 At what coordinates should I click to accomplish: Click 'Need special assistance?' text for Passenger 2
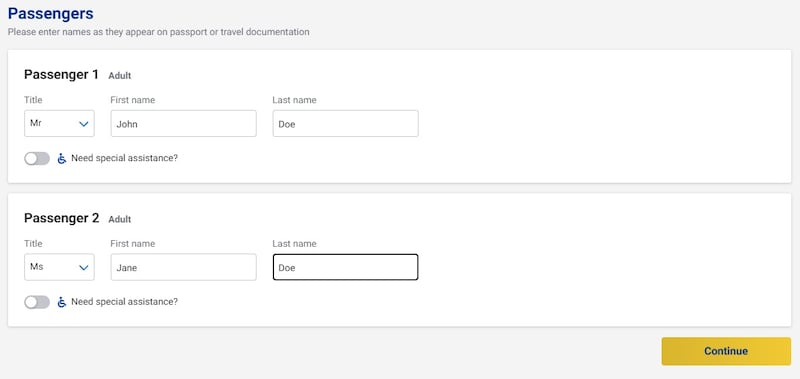(x=124, y=302)
